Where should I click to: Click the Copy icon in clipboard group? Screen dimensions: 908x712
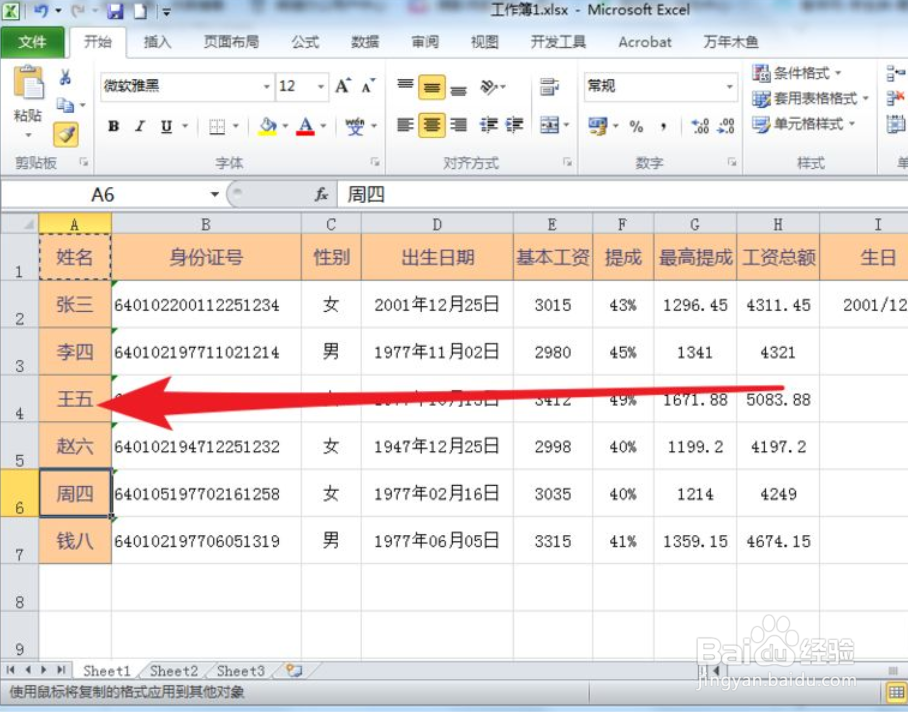pyautogui.click(x=65, y=105)
